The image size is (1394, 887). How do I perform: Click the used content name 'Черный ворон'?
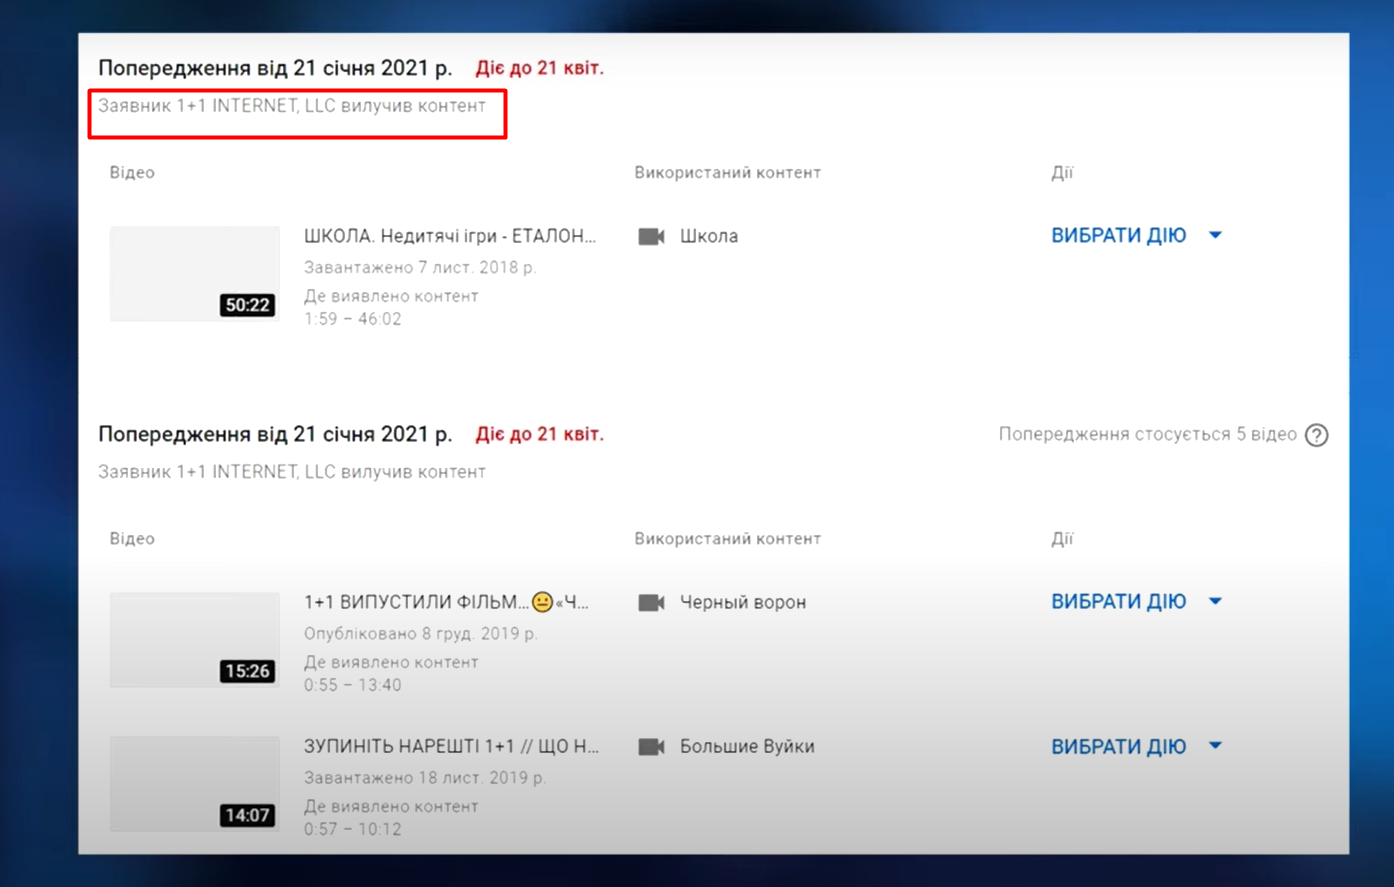coord(743,602)
